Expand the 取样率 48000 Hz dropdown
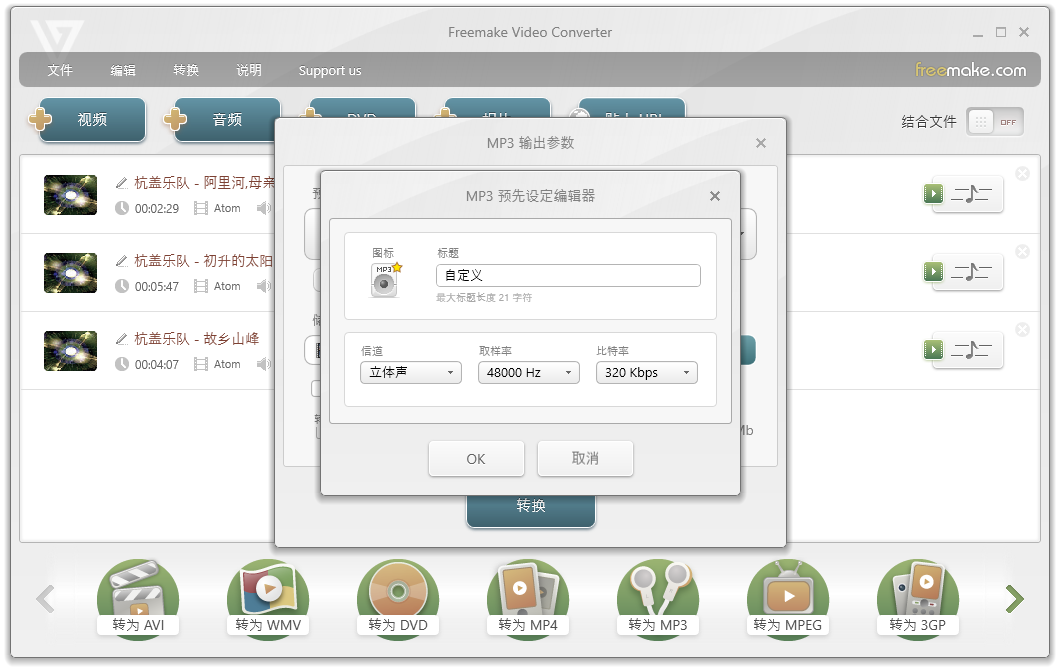The image size is (1060, 670). (x=528, y=372)
